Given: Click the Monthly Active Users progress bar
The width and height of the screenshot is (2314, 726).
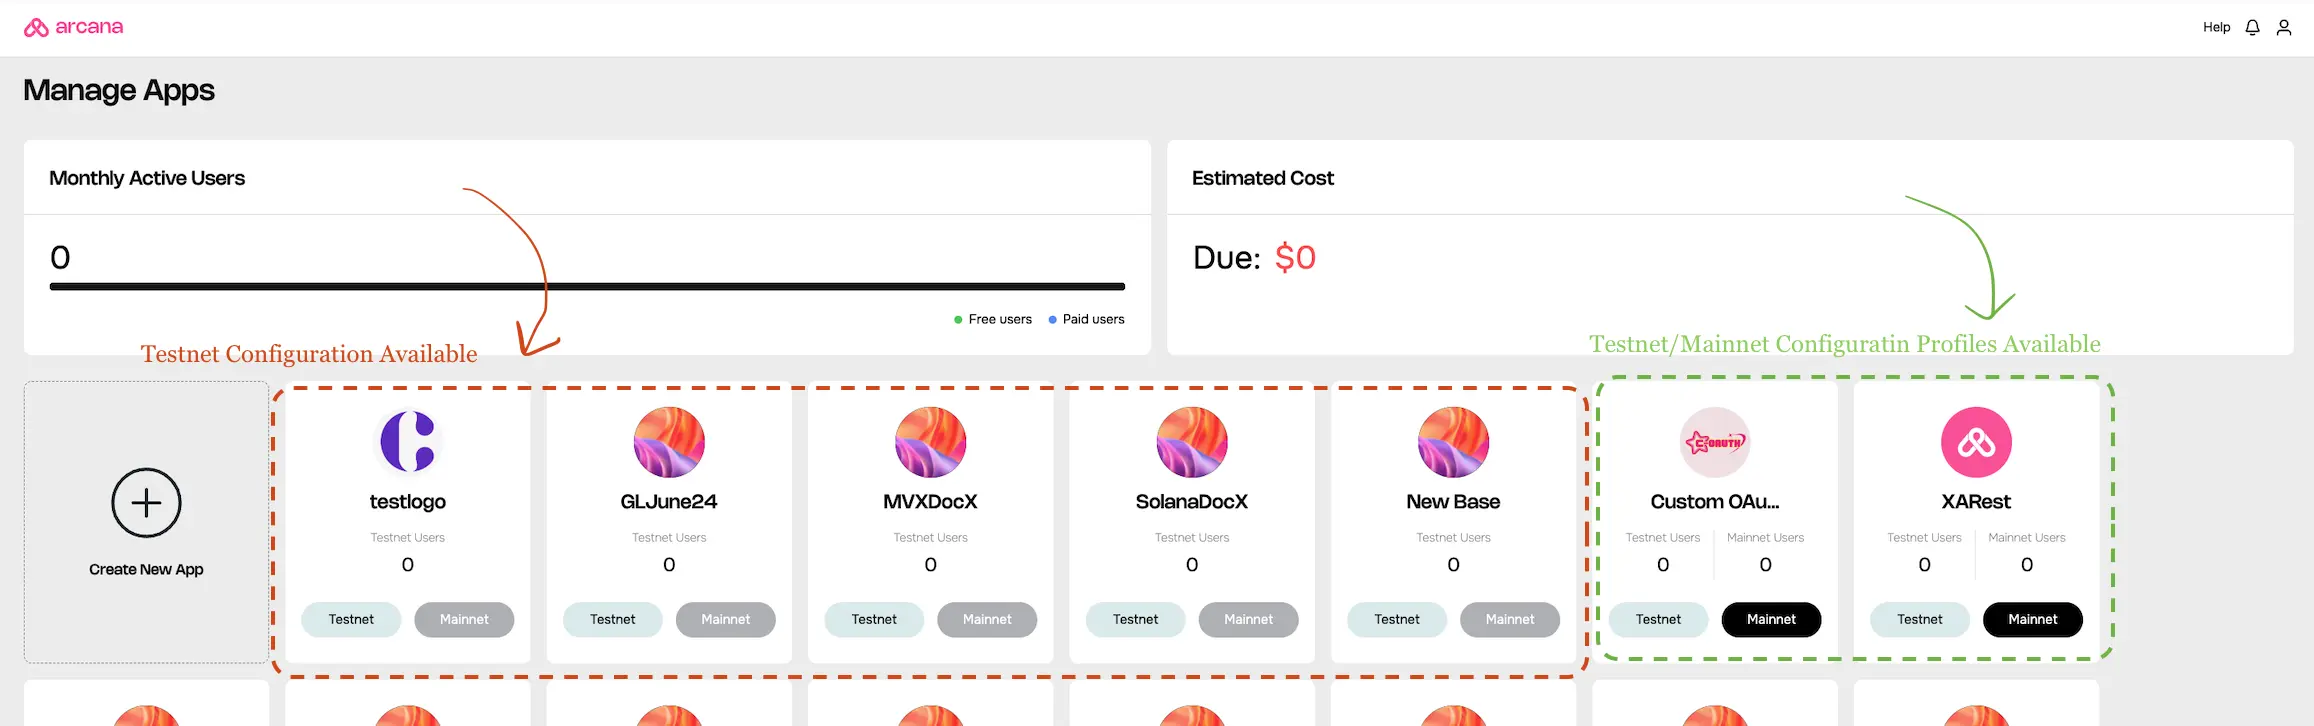Looking at the screenshot, I should pos(587,287).
